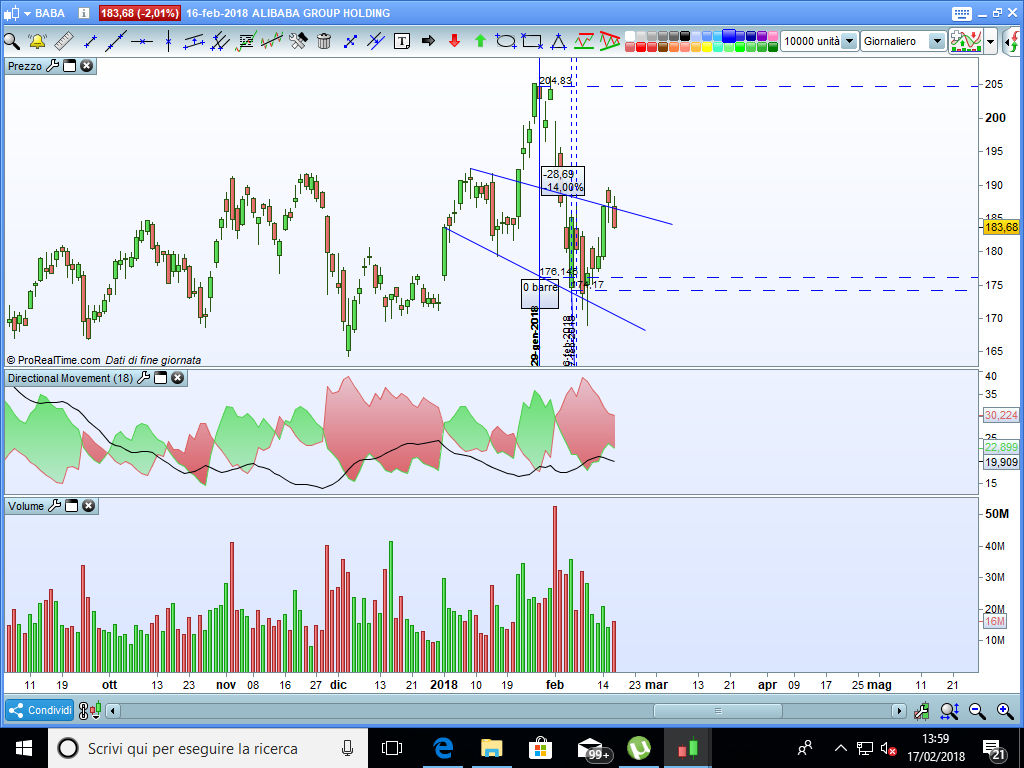Screen dimensions: 1024x768
Task: Select the triangle drawing tool
Action: (558, 41)
